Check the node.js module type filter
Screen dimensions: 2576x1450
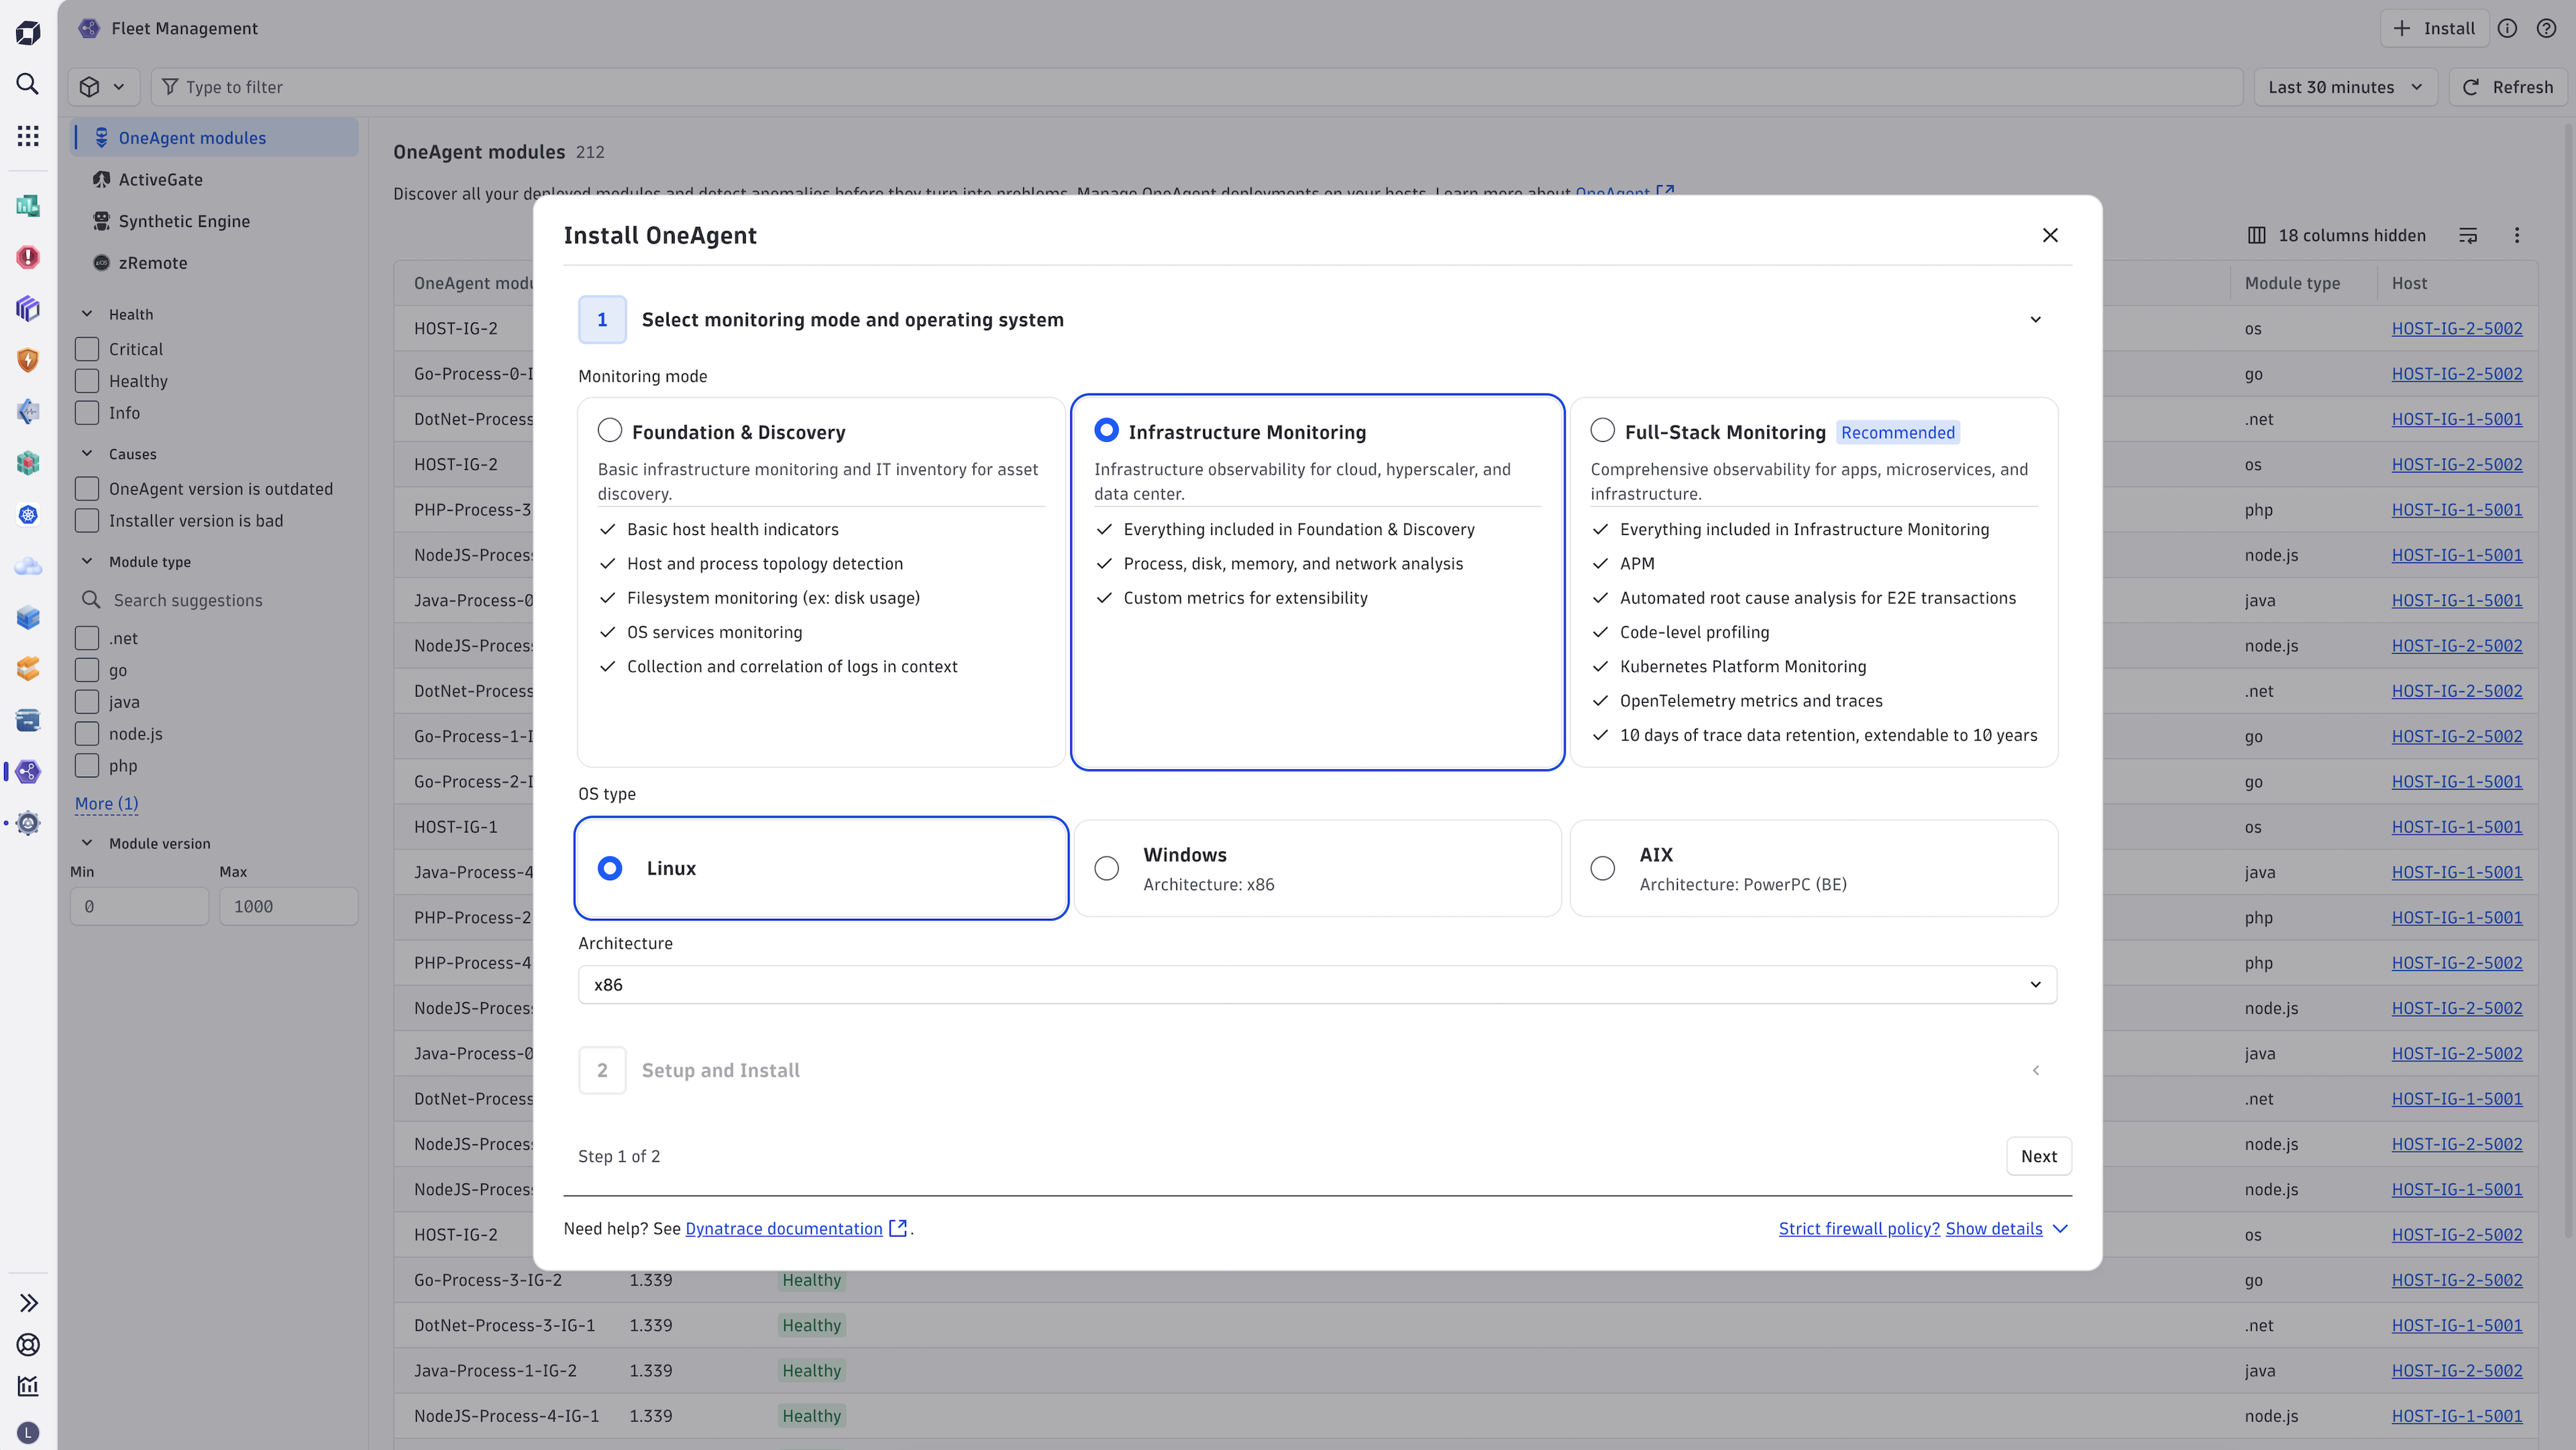(87, 734)
